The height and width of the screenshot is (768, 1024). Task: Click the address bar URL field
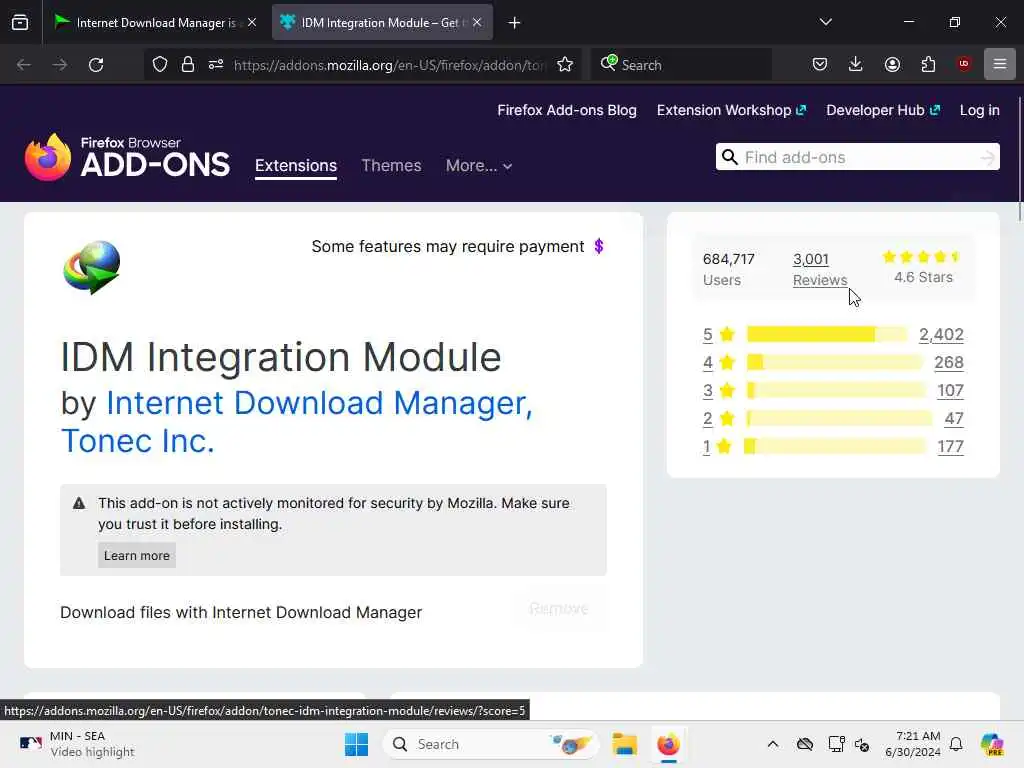(x=390, y=65)
